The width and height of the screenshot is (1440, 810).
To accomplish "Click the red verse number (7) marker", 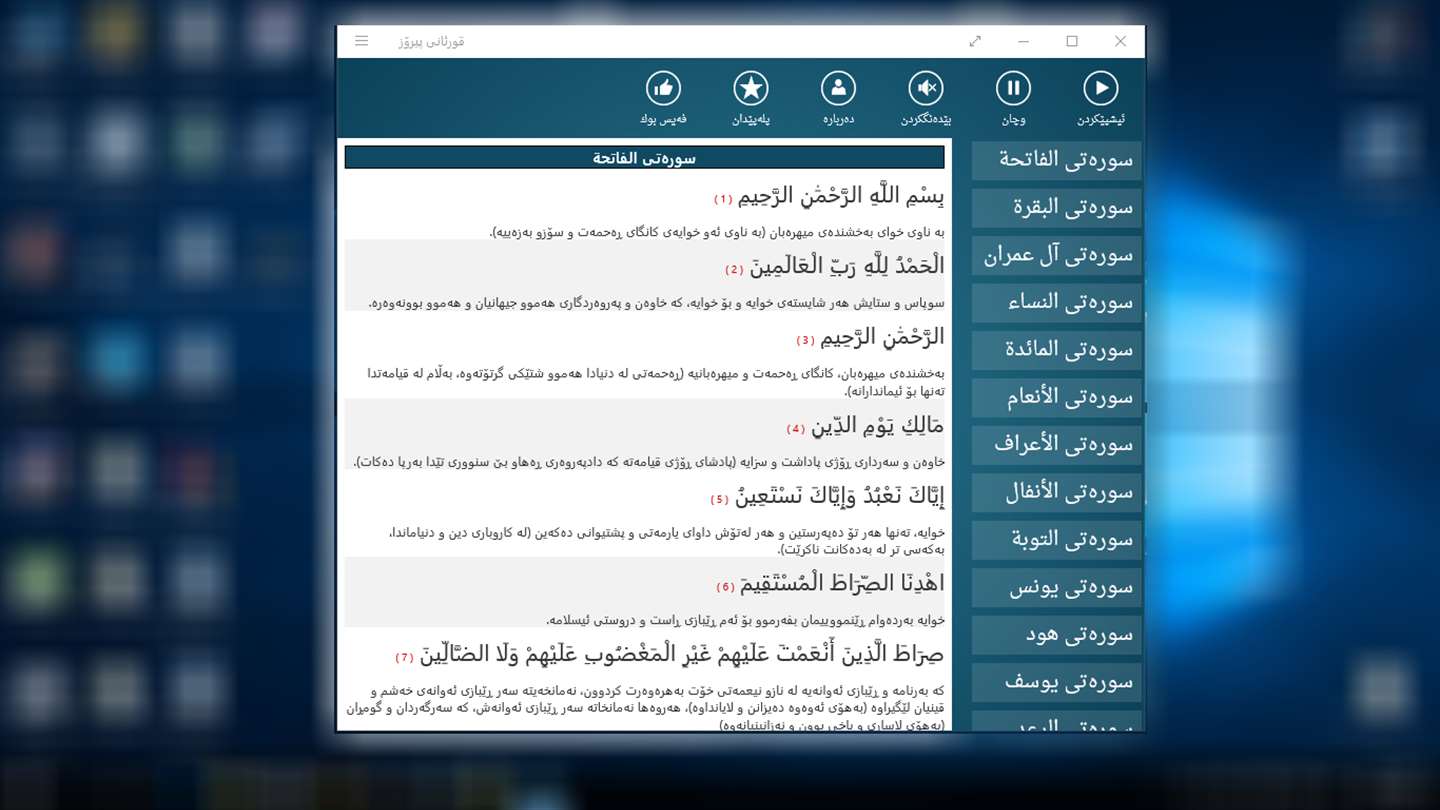I will (405, 657).
